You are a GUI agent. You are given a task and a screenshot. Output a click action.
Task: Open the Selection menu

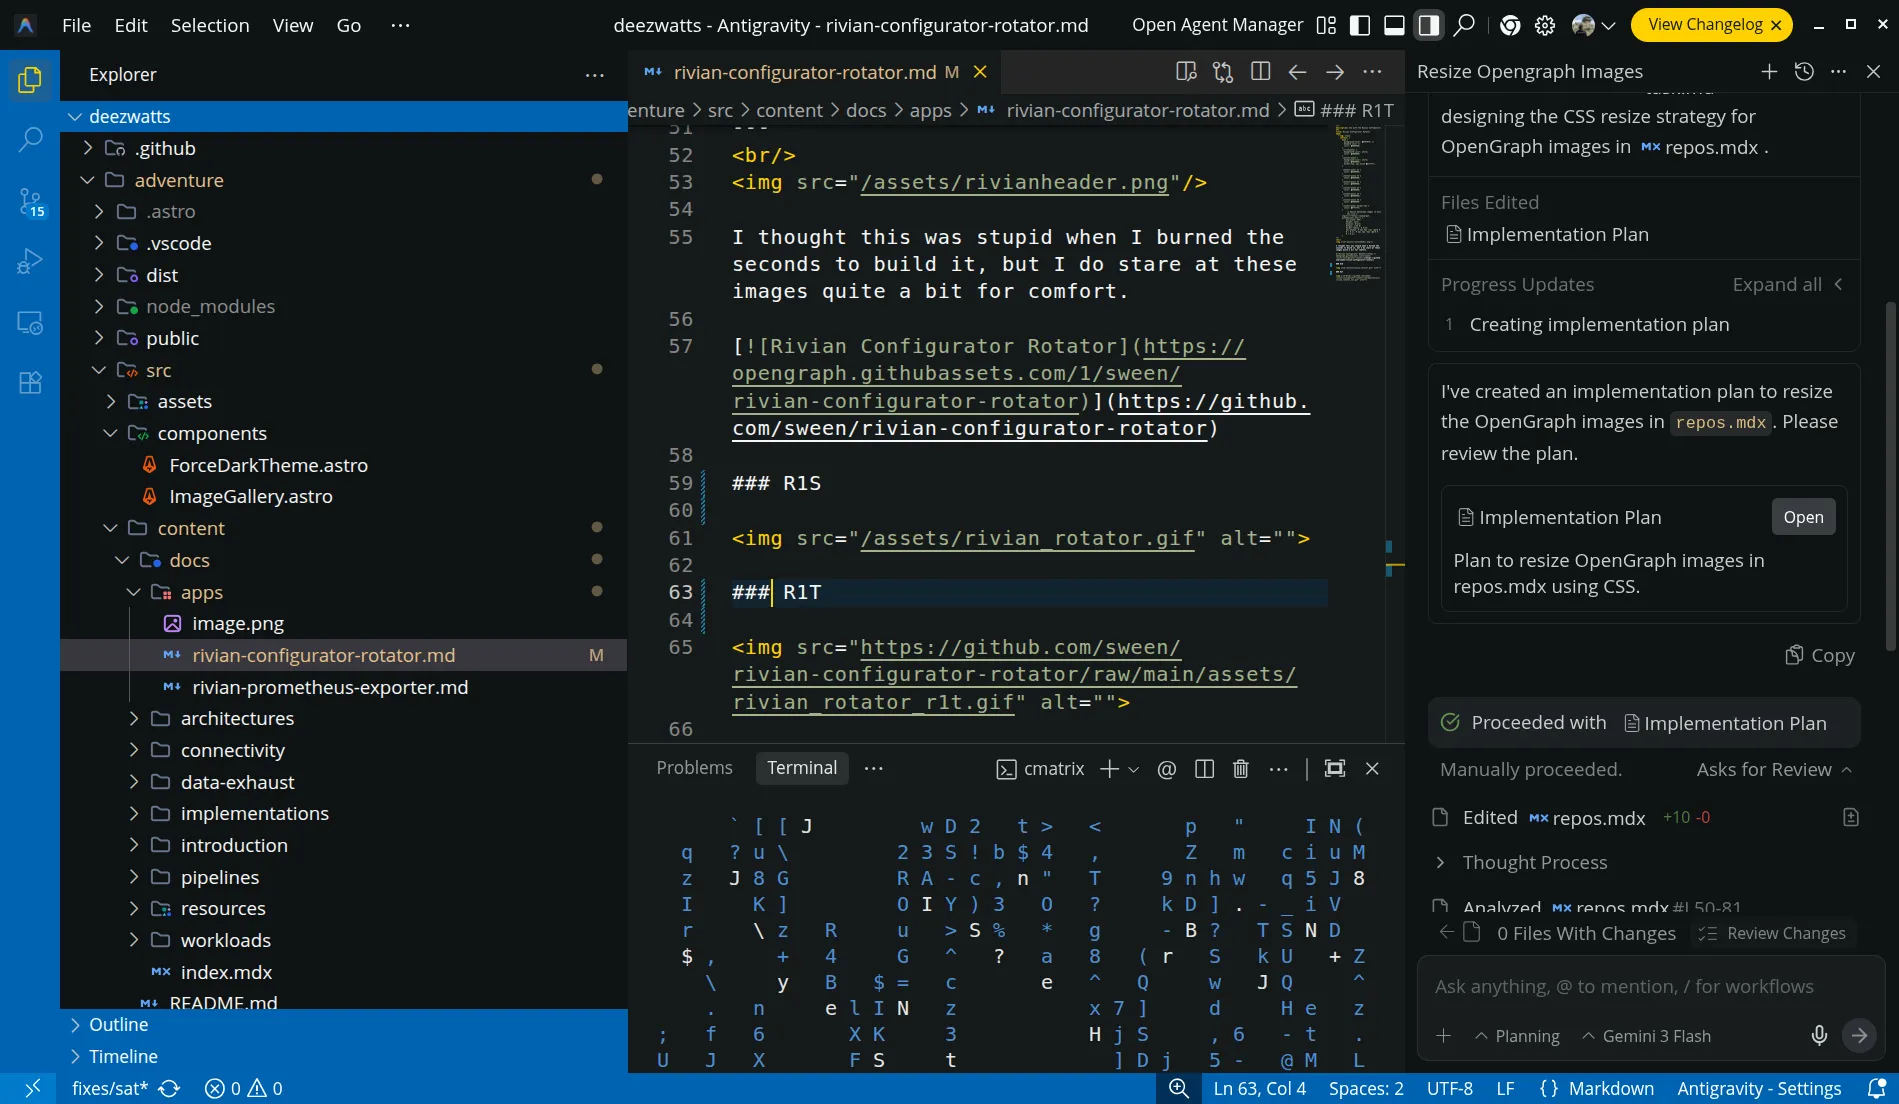click(x=209, y=26)
